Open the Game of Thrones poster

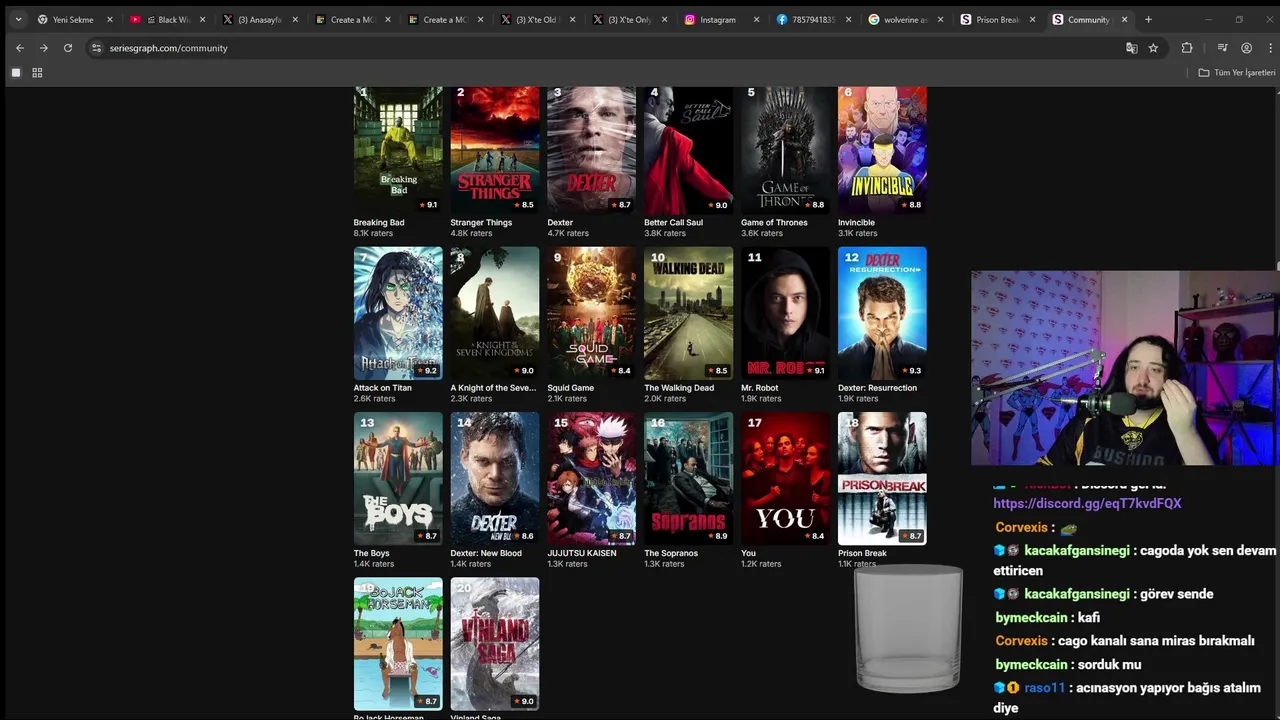[x=786, y=149]
